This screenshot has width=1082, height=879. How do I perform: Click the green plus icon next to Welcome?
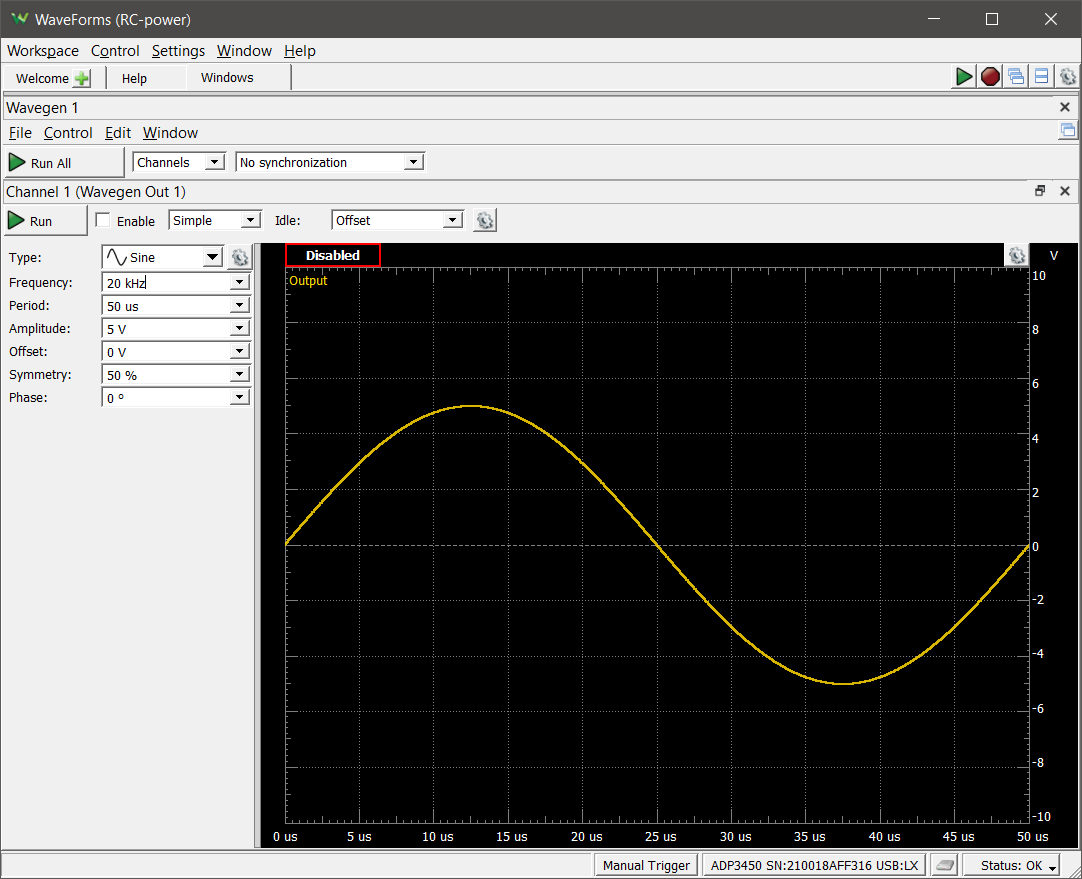tap(81, 78)
